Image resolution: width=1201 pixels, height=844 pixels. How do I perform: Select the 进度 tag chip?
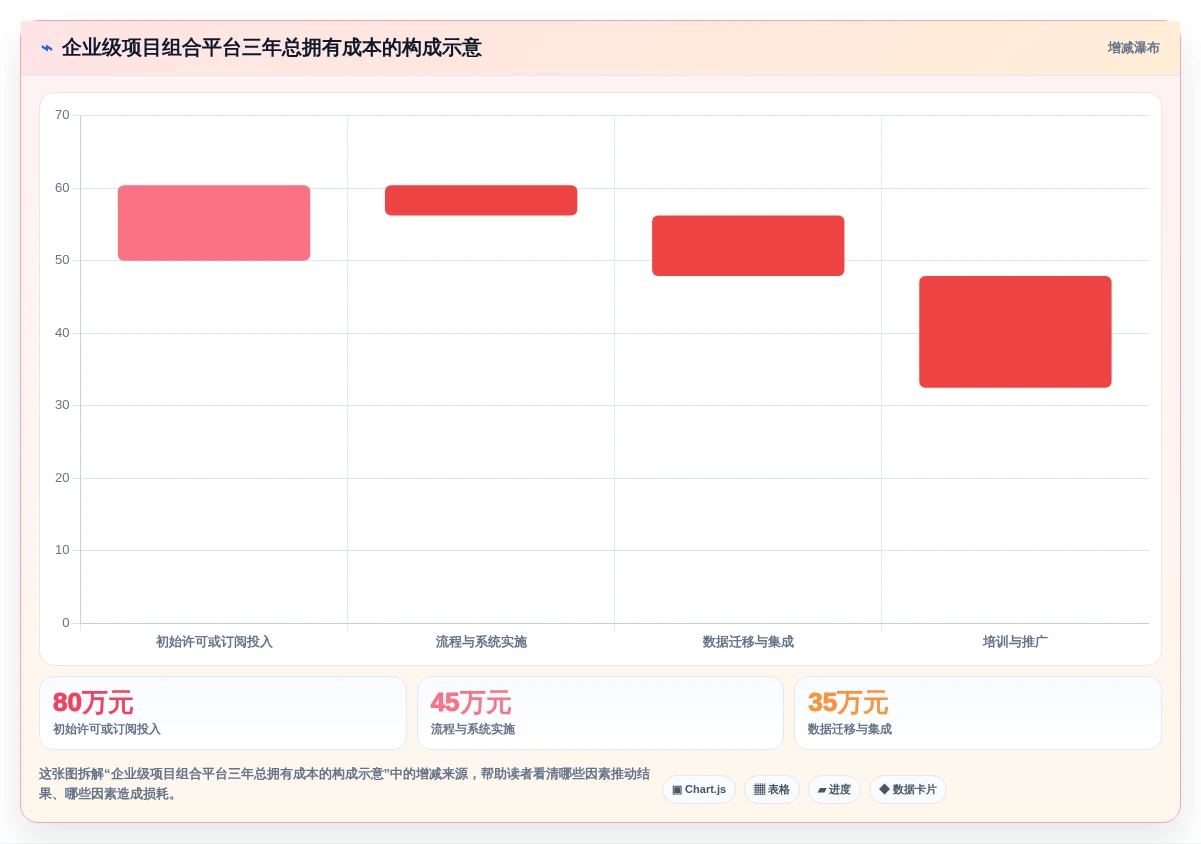tap(834, 790)
